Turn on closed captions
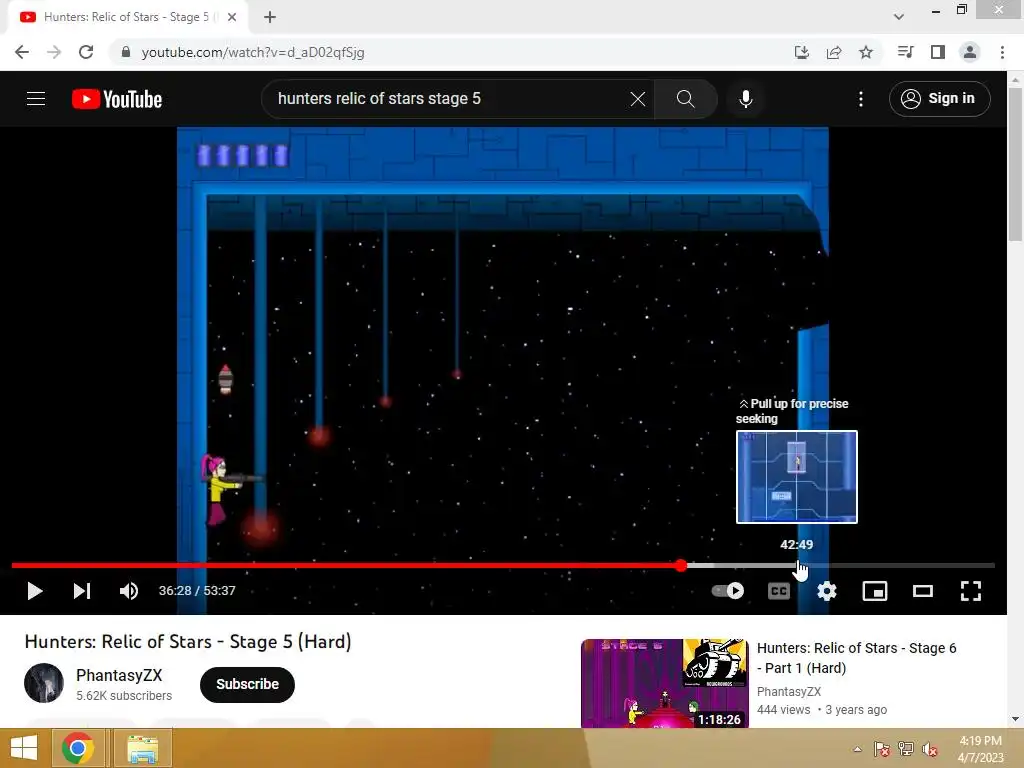1024x768 pixels. point(778,591)
